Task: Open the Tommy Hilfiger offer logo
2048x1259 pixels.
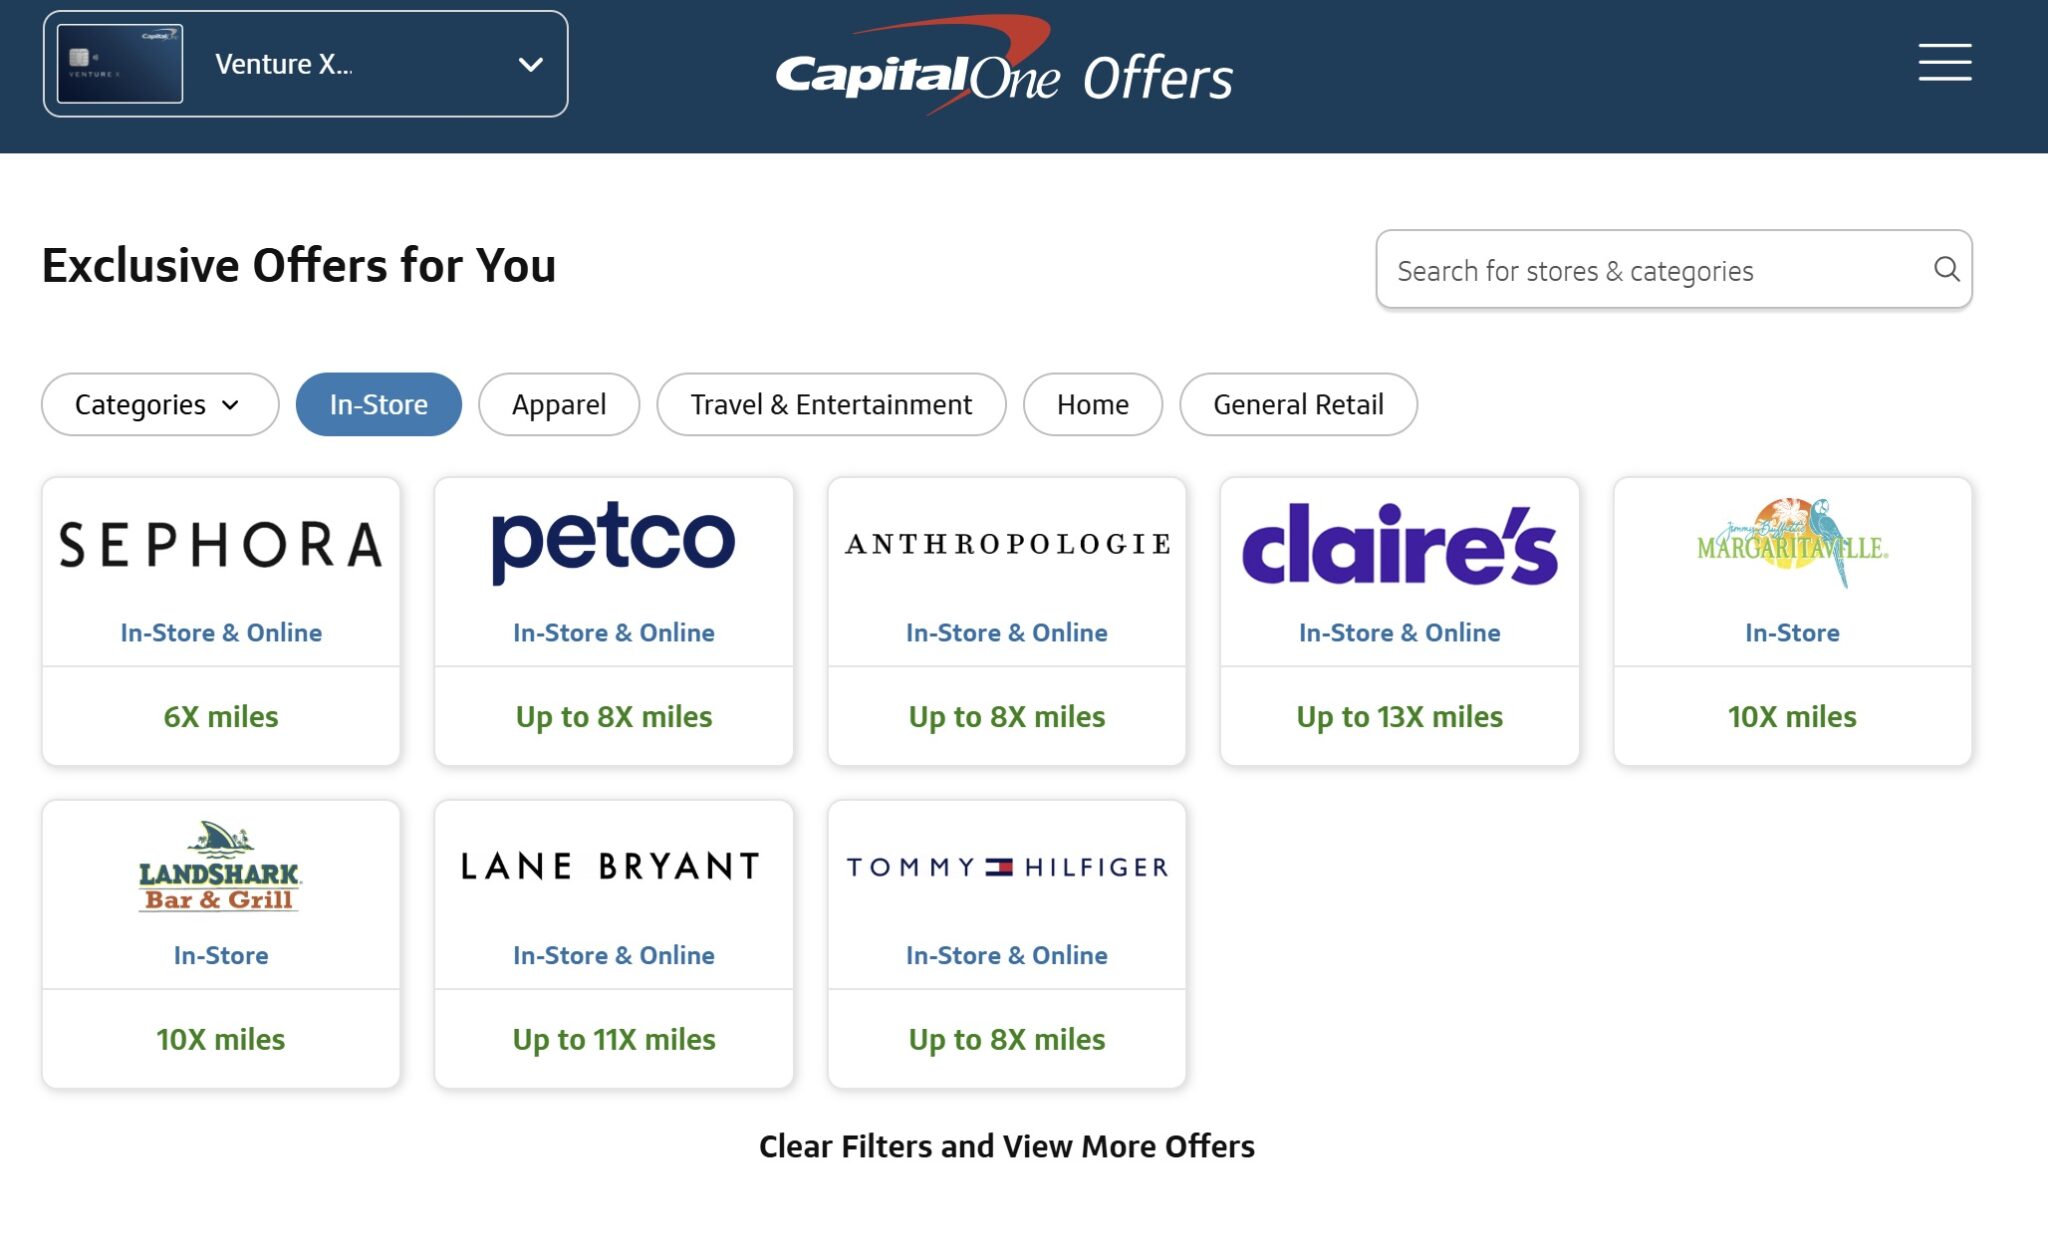Action: [x=1007, y=867]
